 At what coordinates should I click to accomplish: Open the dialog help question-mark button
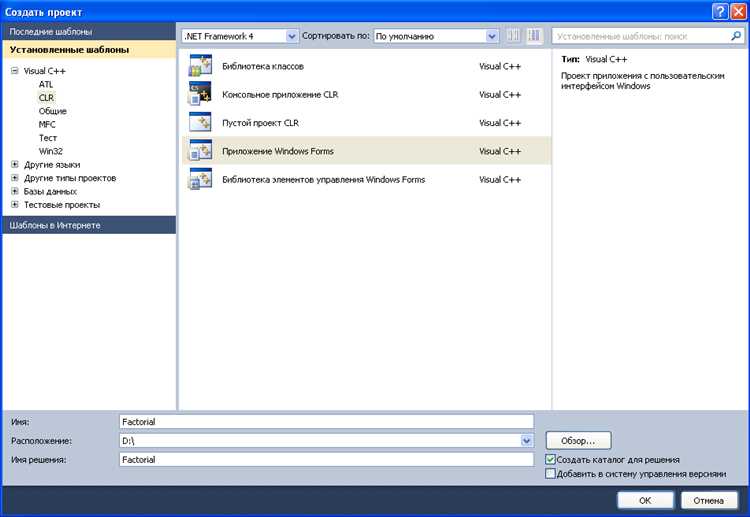click(x=720, y=11)
